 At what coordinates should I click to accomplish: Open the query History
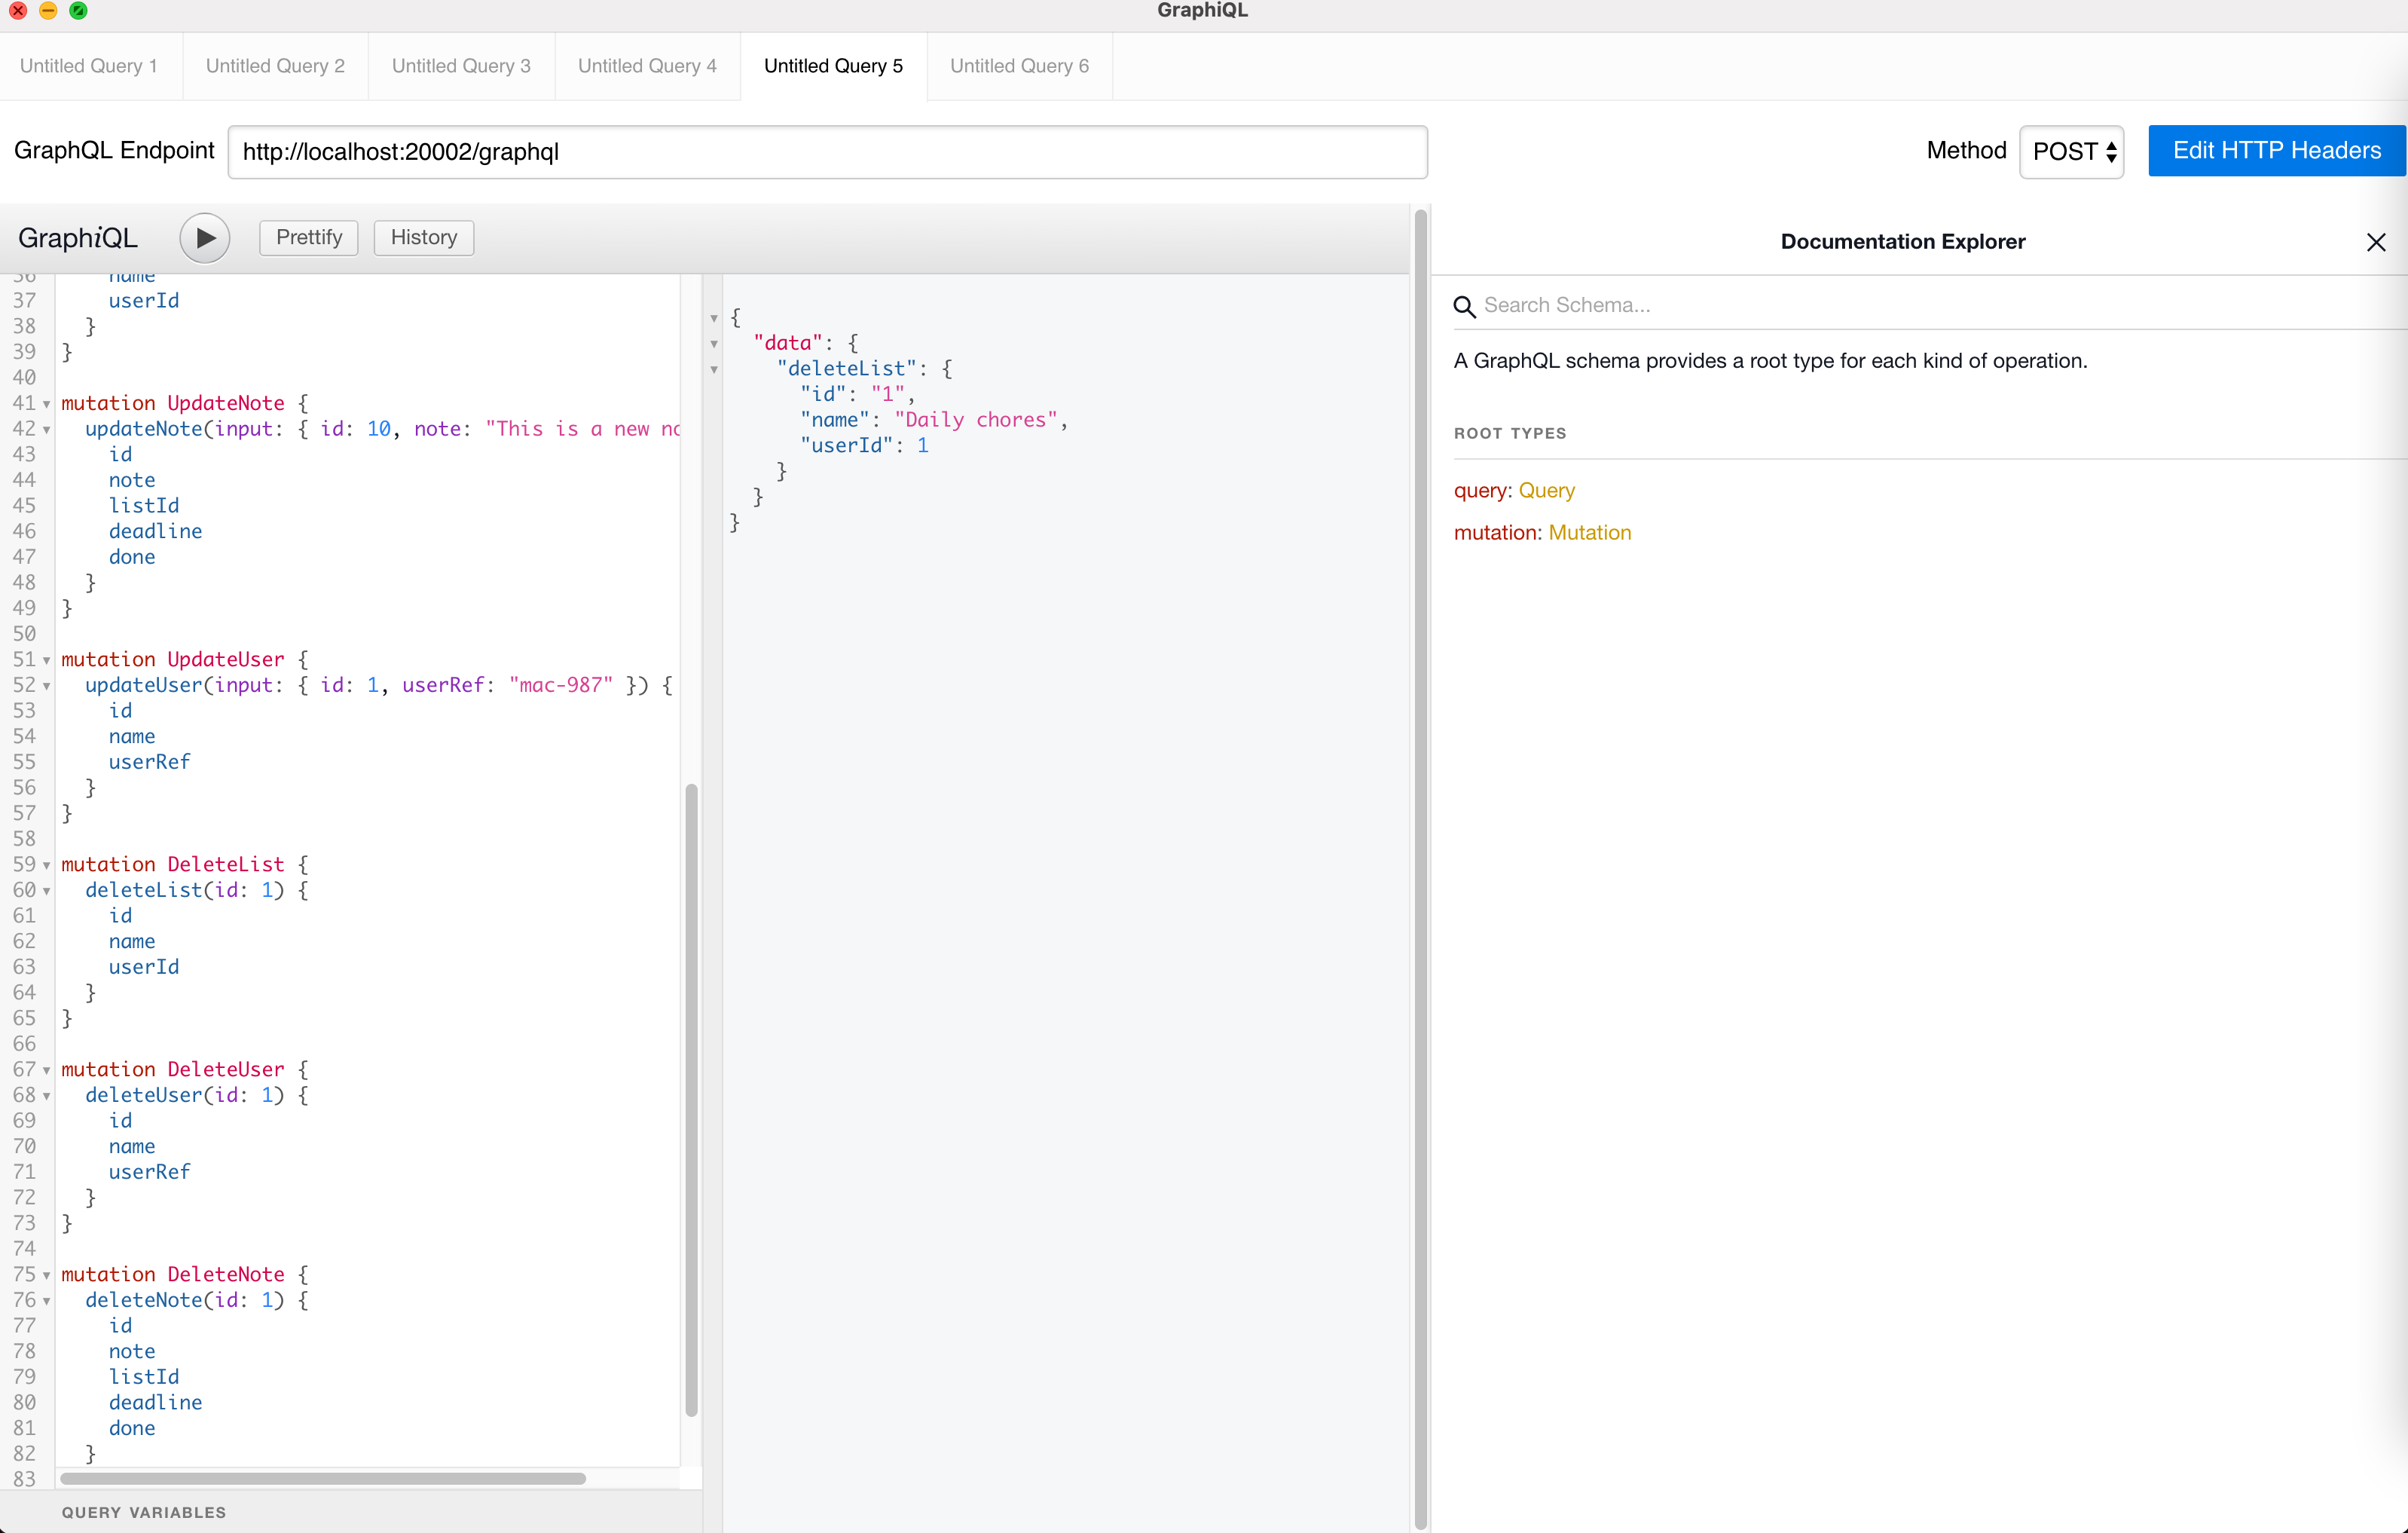pyautogui.click(x=424, y=238)
